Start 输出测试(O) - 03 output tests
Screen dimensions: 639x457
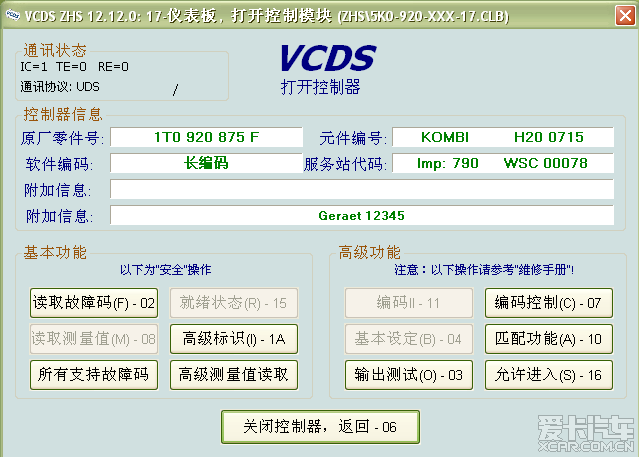coord(409,375)
